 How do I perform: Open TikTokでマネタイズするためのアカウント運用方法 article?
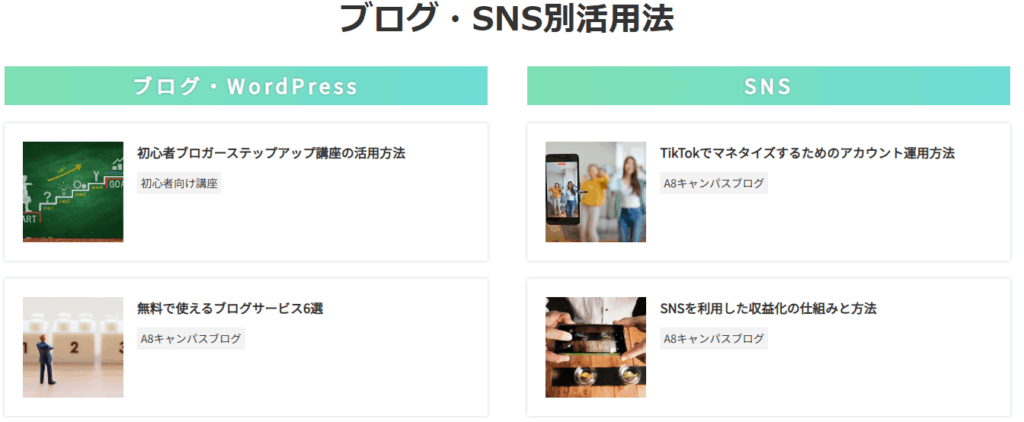[x=807, y=154]
